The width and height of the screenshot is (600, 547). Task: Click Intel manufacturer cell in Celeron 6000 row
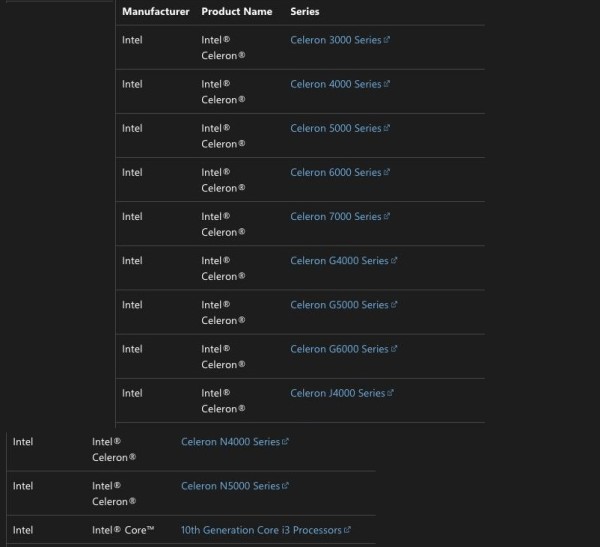pyautogui.click(x=132, y=173)
